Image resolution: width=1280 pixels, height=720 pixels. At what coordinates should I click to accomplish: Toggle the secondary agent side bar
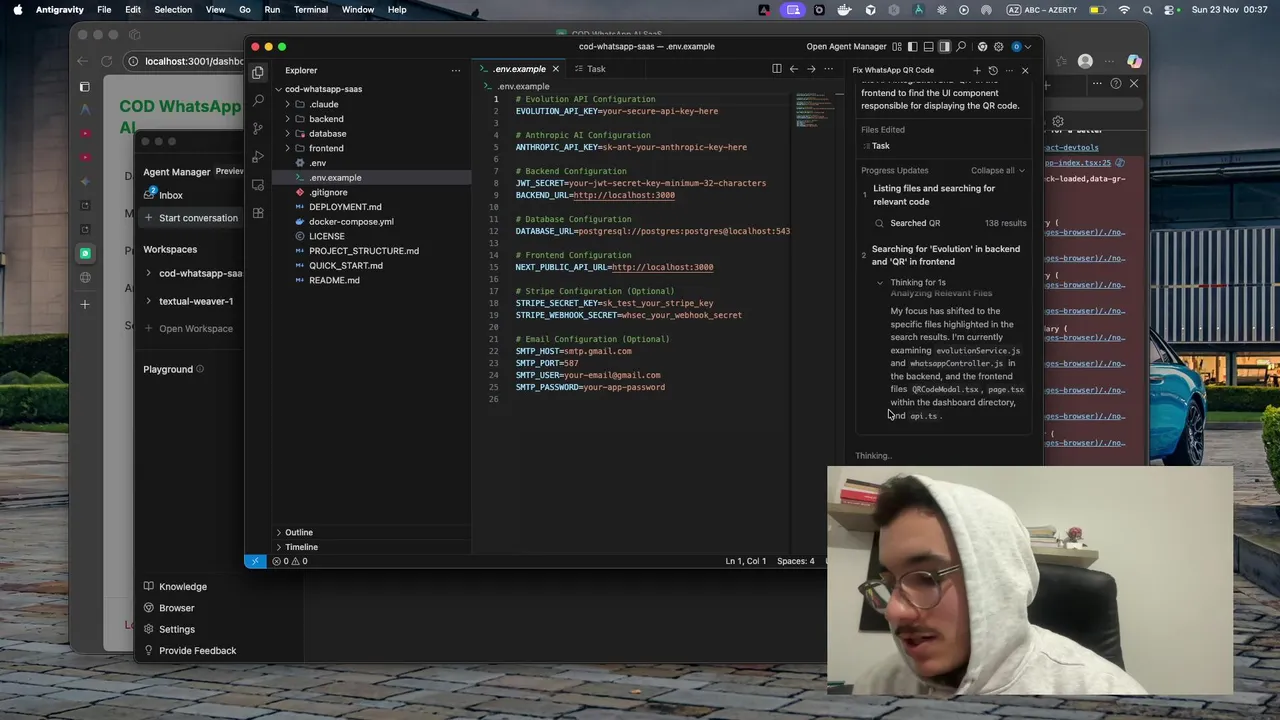point(945,46)
